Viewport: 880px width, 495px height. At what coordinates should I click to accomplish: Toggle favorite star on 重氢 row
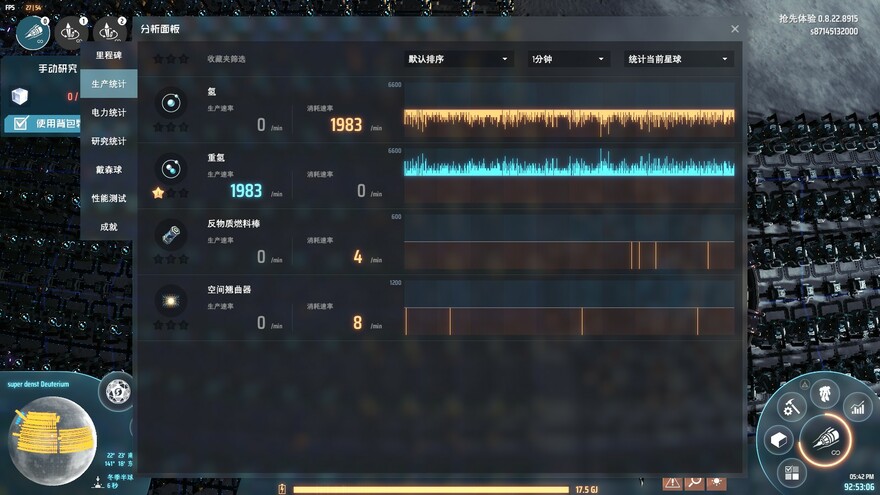pyautogui.click(x=158, y=192)
